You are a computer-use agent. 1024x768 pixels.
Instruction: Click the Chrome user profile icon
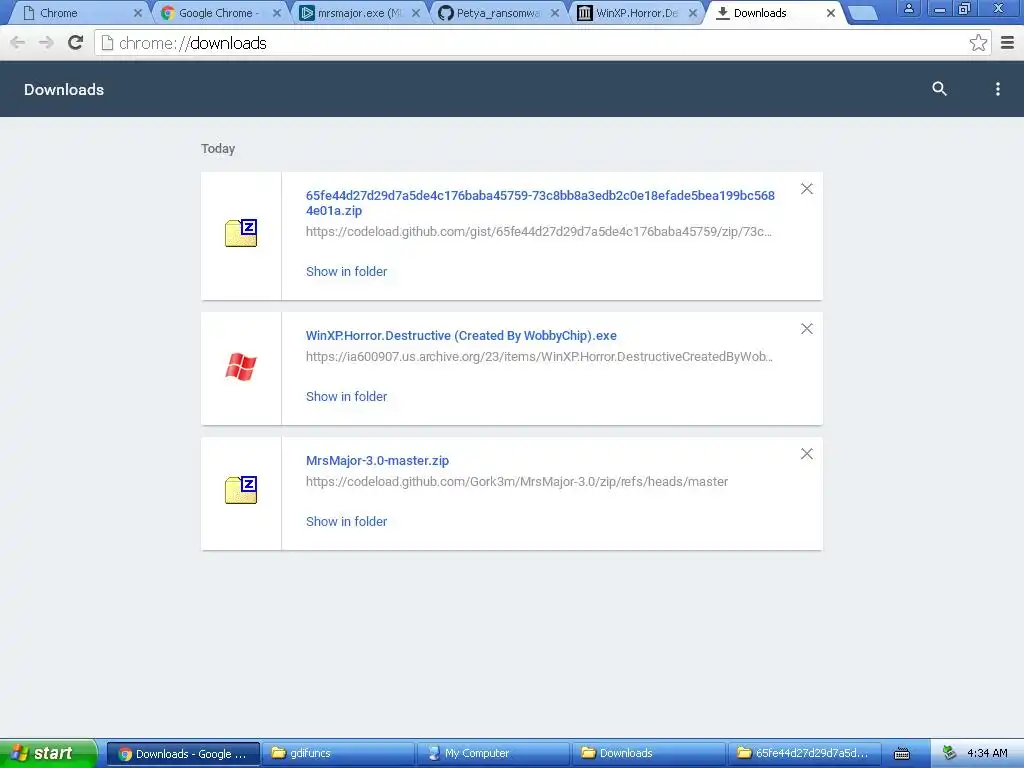[x=908, y=8]
